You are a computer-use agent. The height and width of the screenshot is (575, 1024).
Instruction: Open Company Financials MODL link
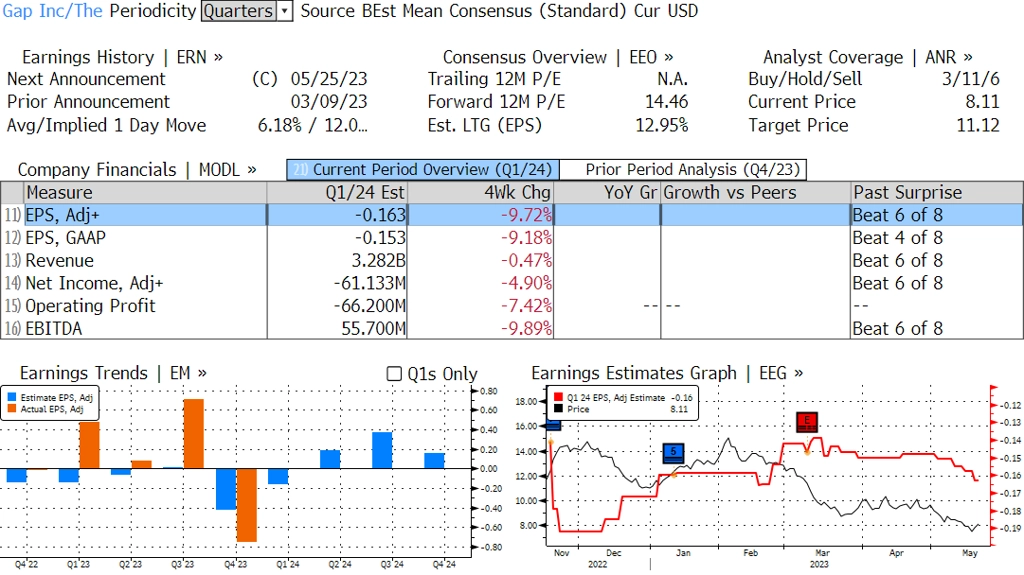137,170
